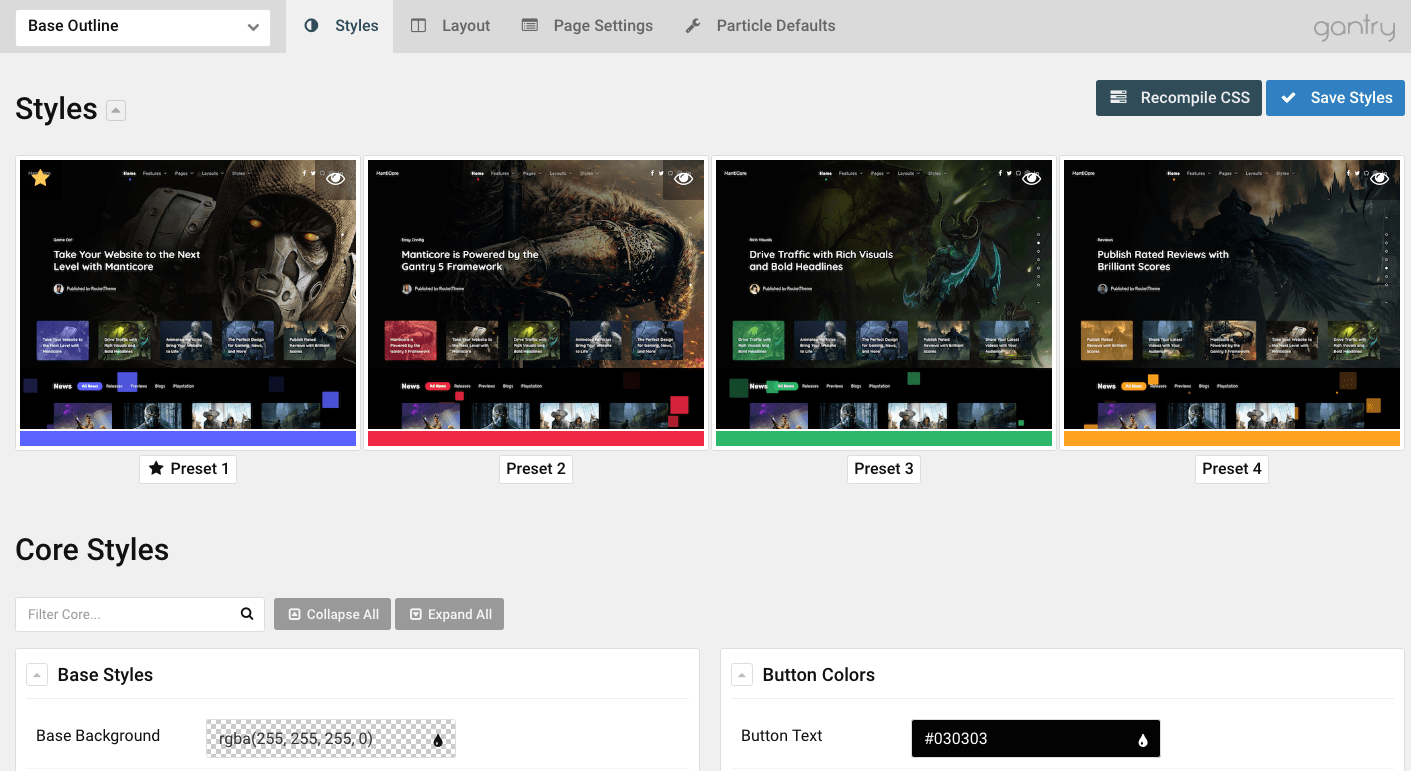
Task: Click the Button Text color field
Action: [x=1035, y=739]
